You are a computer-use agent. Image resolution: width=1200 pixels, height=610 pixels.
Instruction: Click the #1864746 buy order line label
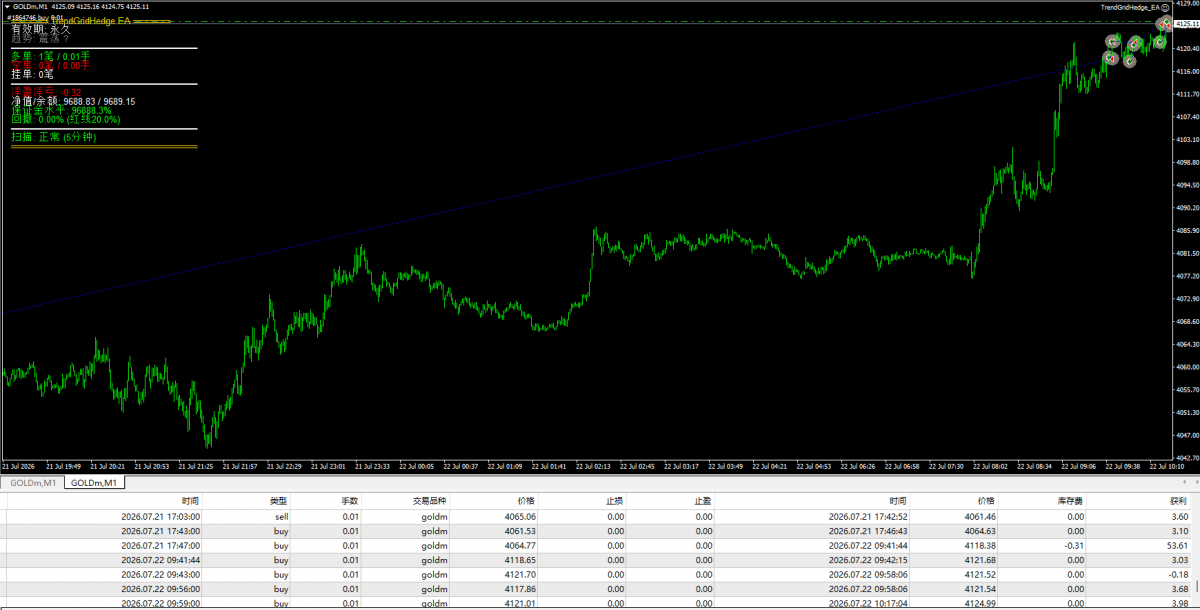click(x=33, y=18)
